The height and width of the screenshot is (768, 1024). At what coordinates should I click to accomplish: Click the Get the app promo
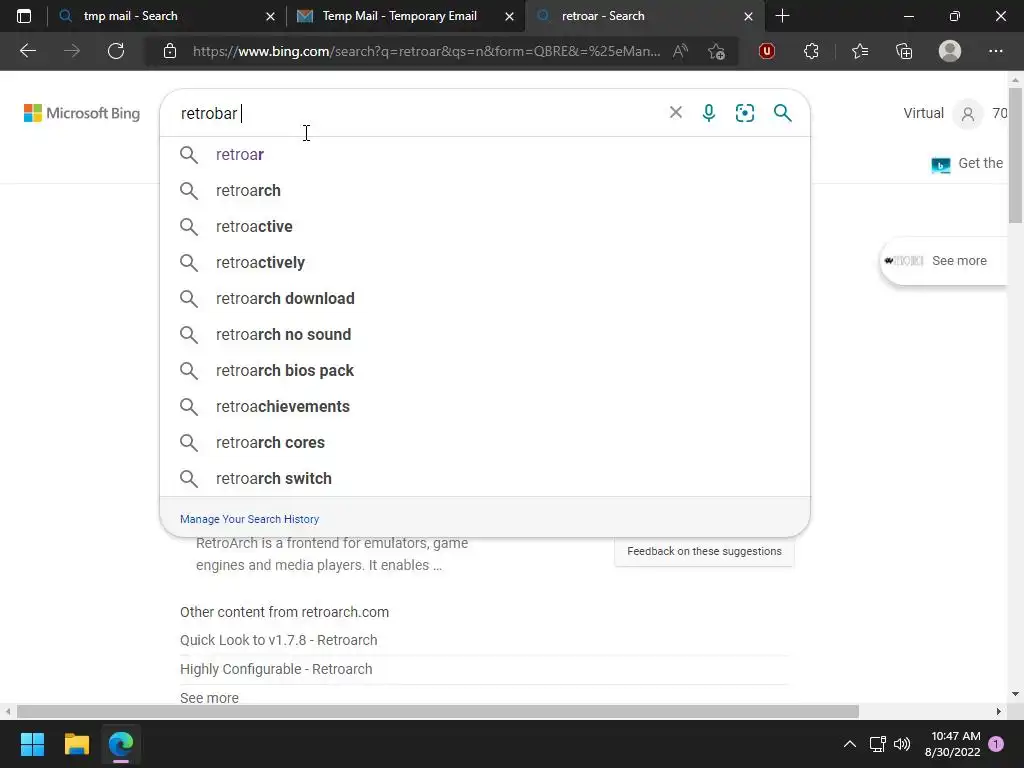[968, 164]
